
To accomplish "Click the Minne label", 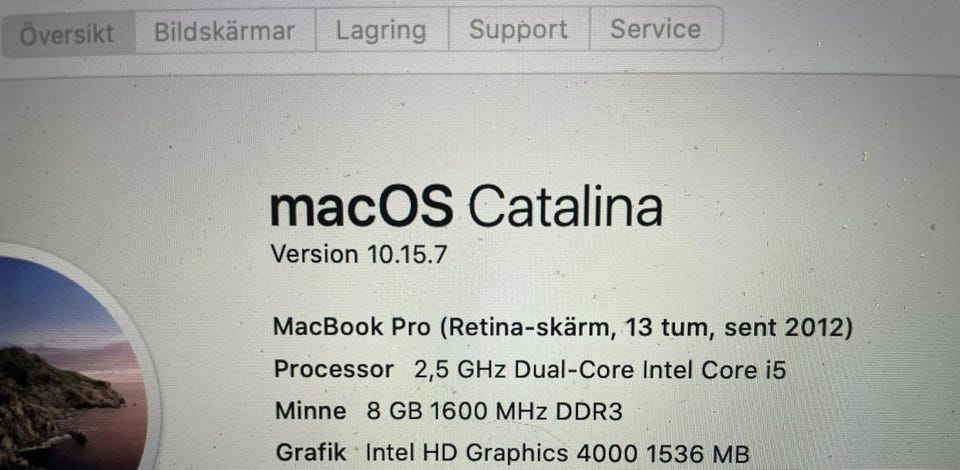I will pos(310,411).
